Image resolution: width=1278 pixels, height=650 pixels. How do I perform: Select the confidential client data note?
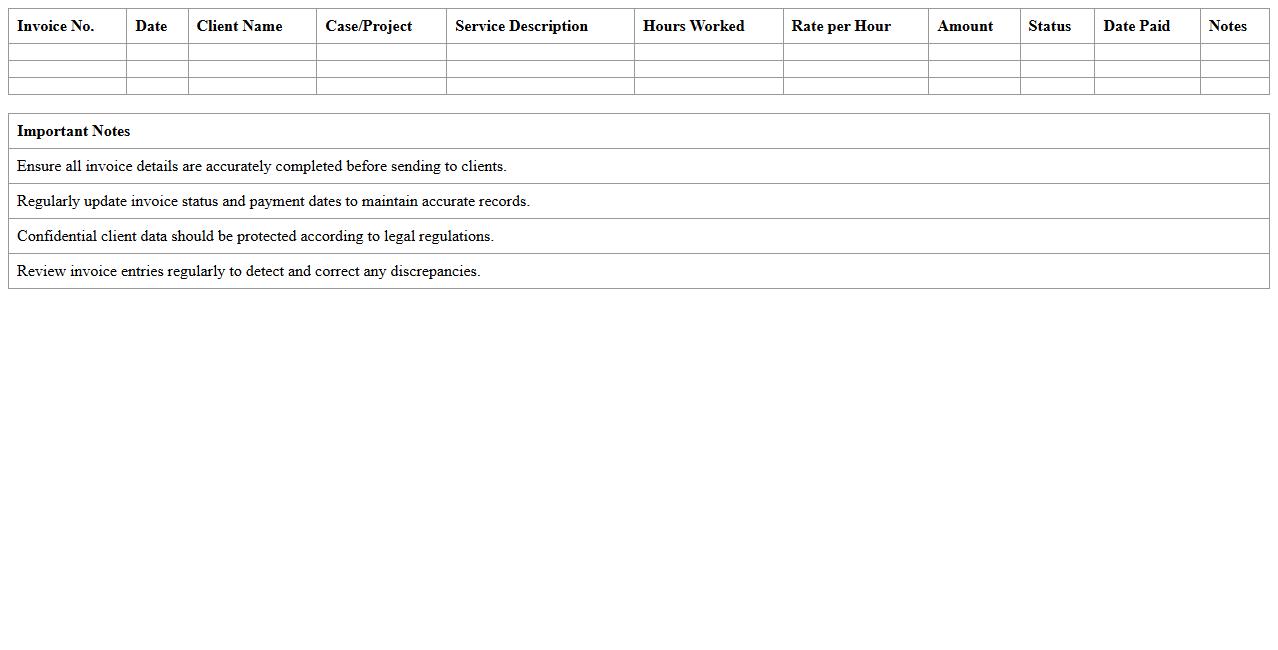tap(255, 236)
